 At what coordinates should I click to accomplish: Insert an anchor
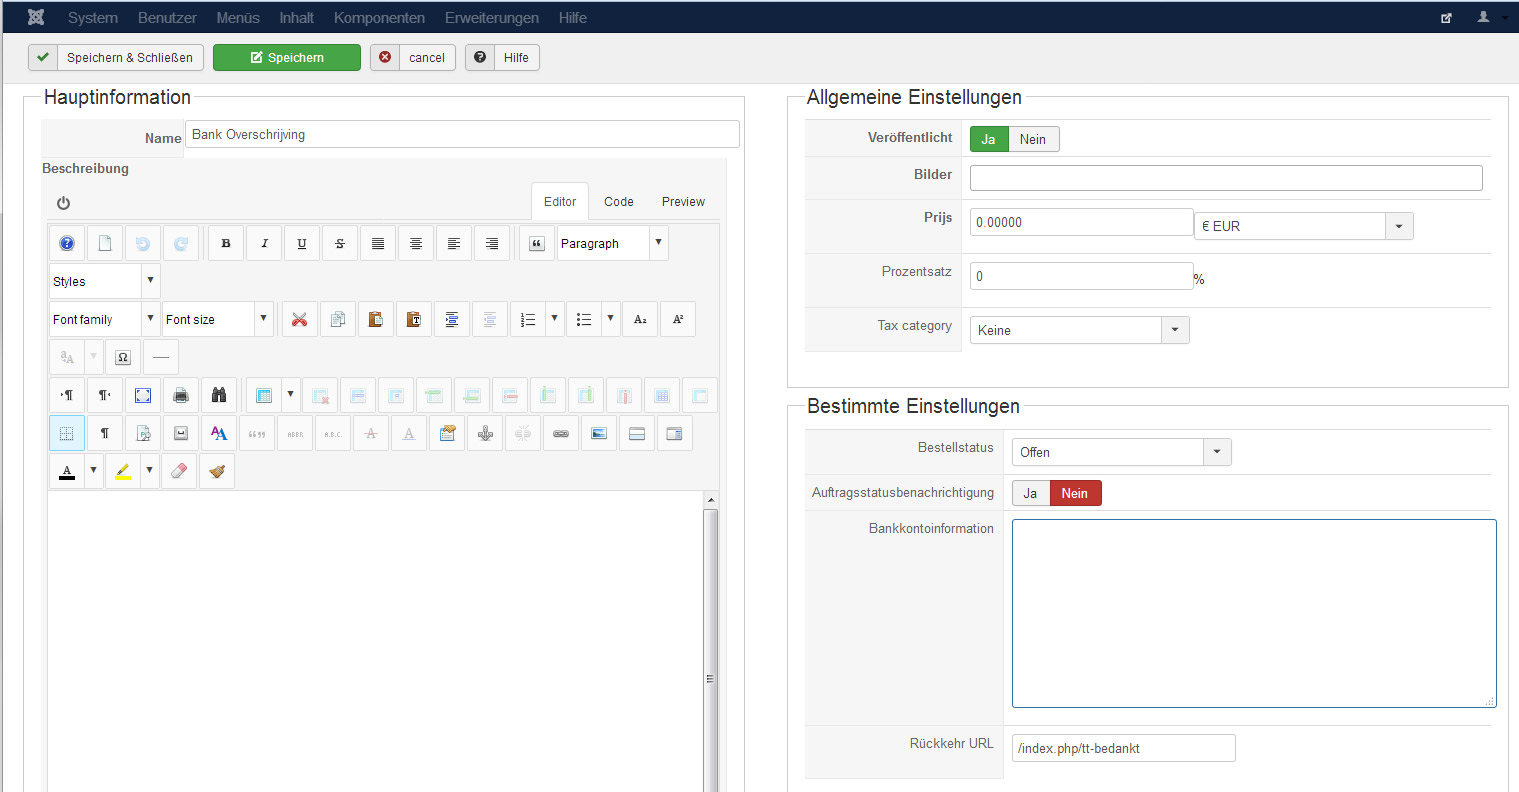(x=485, y=433)
